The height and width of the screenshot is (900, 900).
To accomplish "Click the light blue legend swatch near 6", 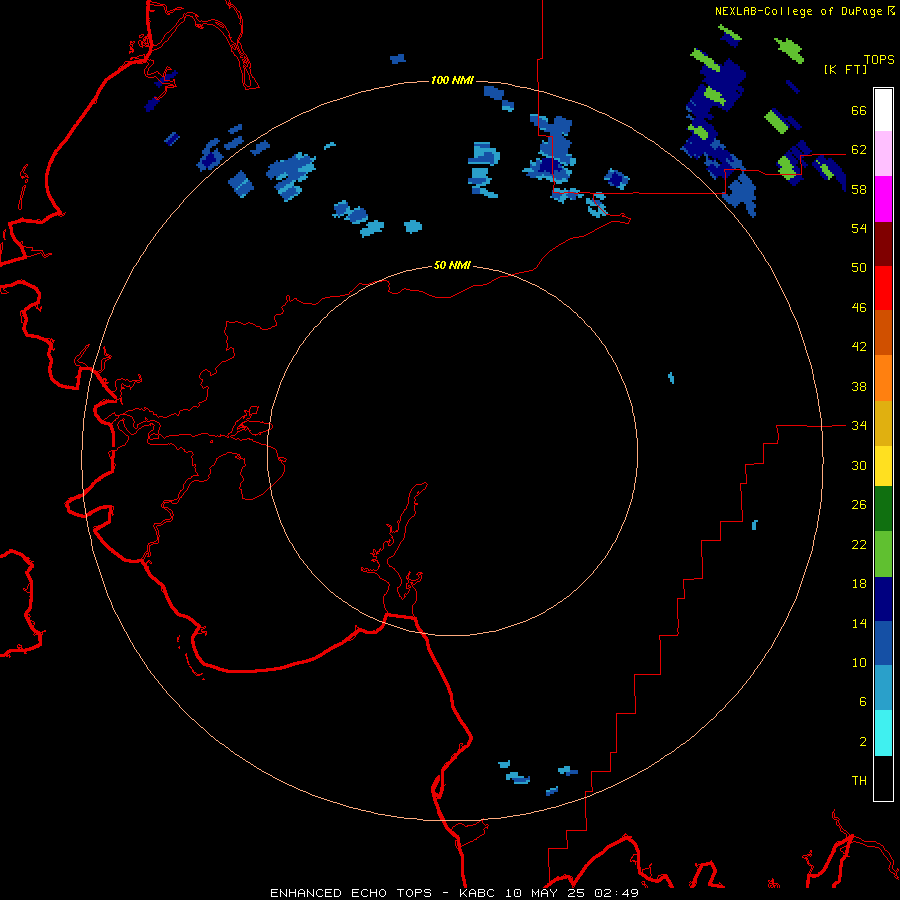I will click(x=883, y=688).
